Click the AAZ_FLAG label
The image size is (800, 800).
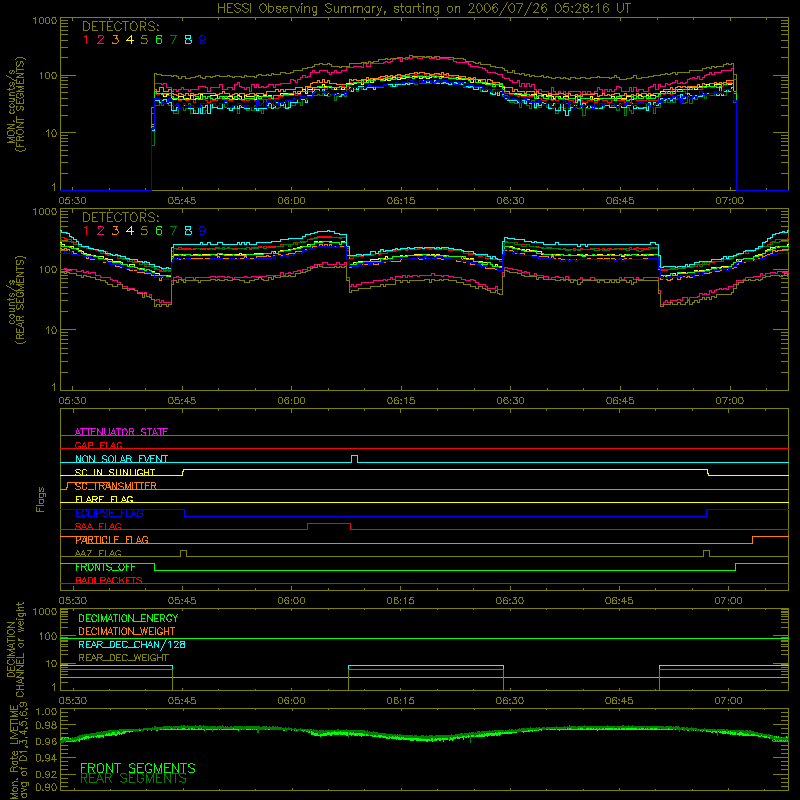pyautogui.click(x=98, y=554)
